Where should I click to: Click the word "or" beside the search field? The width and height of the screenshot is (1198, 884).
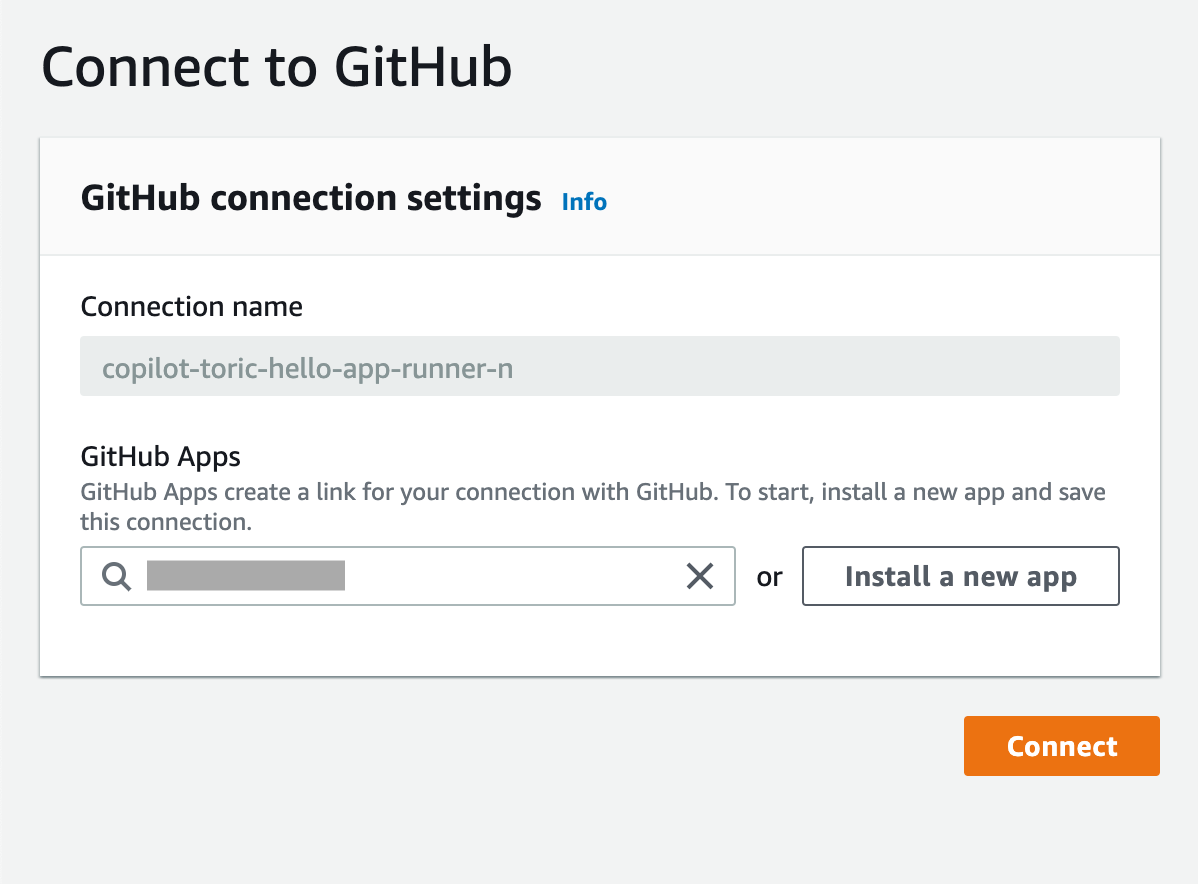(x=769, y=577)
